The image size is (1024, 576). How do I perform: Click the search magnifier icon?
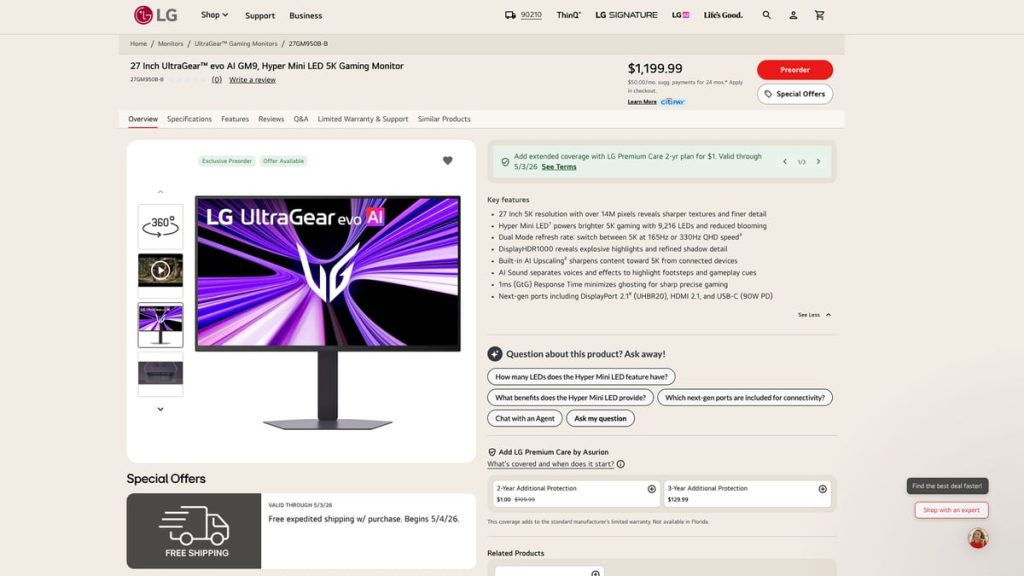(x=767, y=15)
